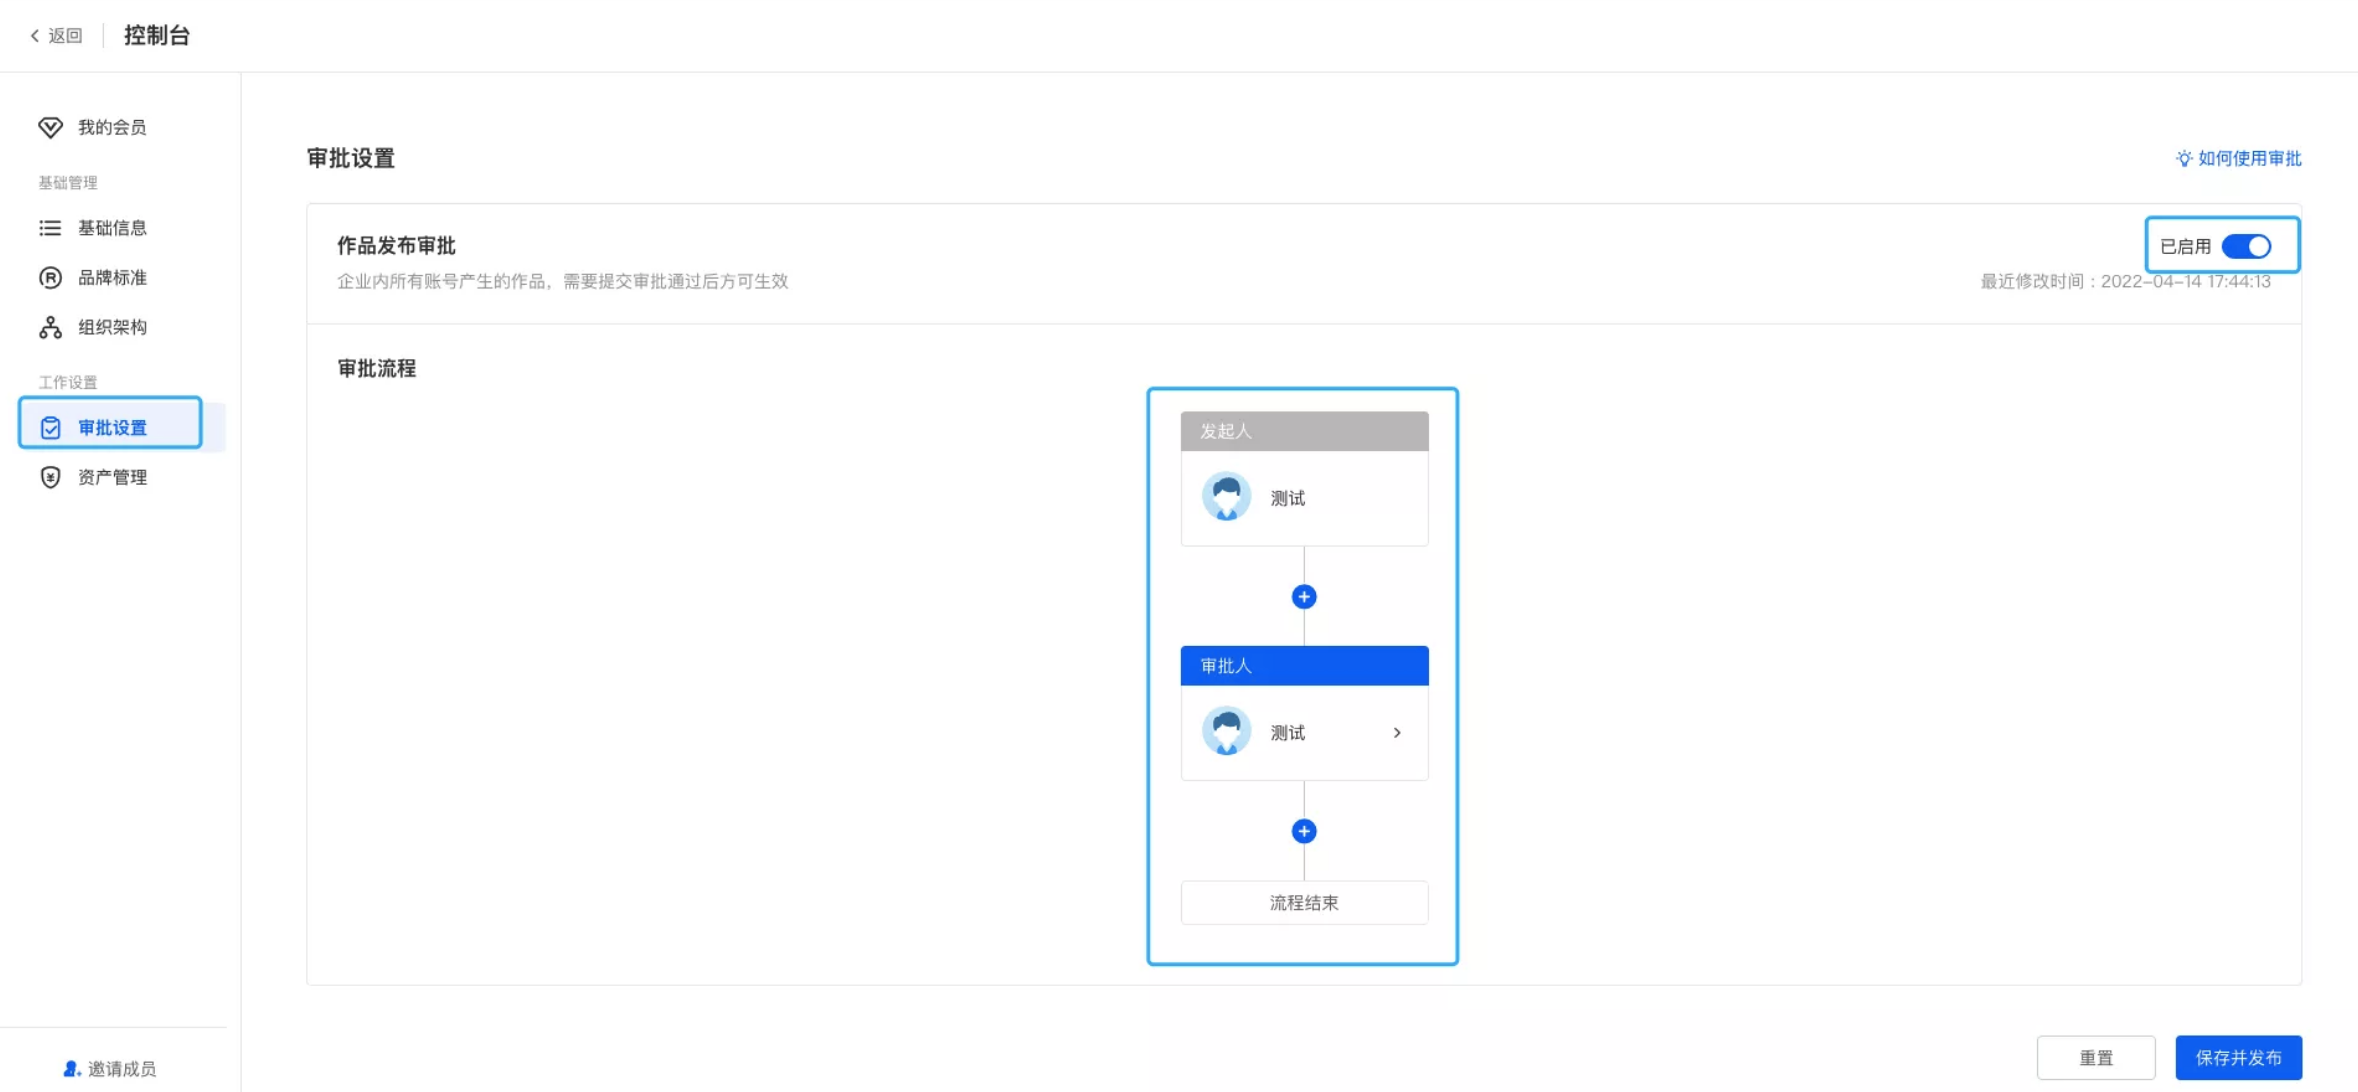This screenshot has height=1092, width=2358.
Task: Click the plus icon above 流程结束
Action: pyautogui.click(x=1303, y=831)
